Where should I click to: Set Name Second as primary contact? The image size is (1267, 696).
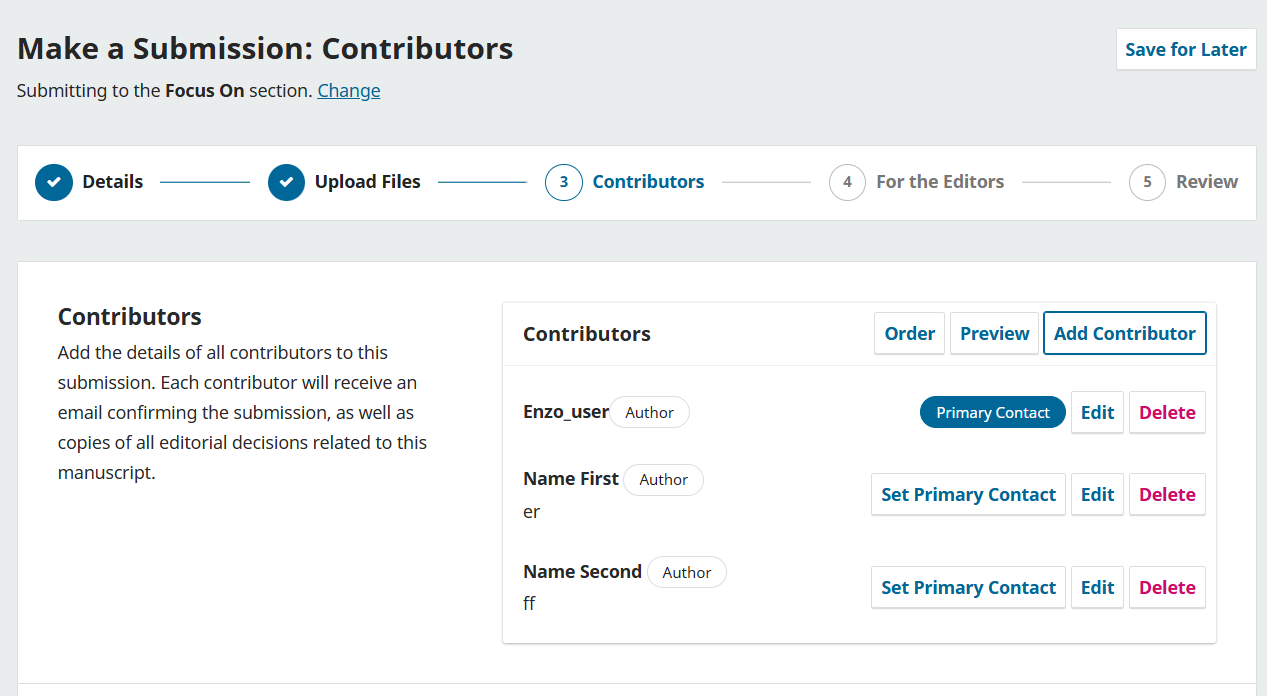[x=968, y=588]
